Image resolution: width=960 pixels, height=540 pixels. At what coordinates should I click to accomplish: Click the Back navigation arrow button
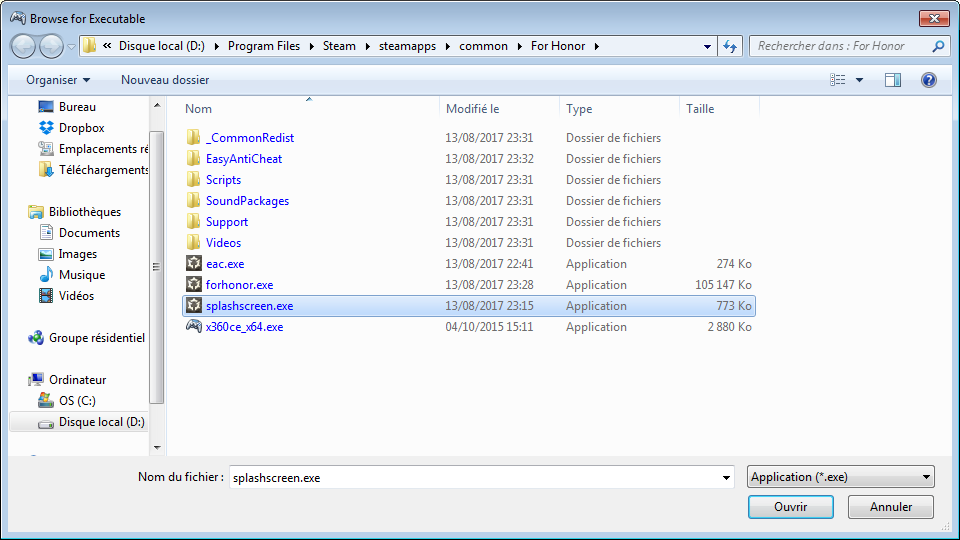[x=23, y=47]
